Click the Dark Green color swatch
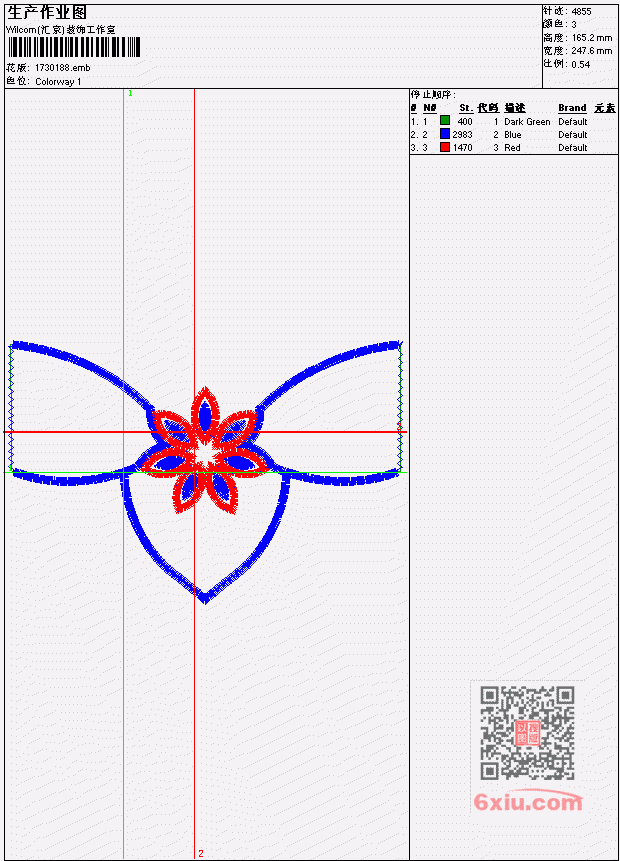The width and height of the screenshot is (620, 861). [x=445, y=121]
